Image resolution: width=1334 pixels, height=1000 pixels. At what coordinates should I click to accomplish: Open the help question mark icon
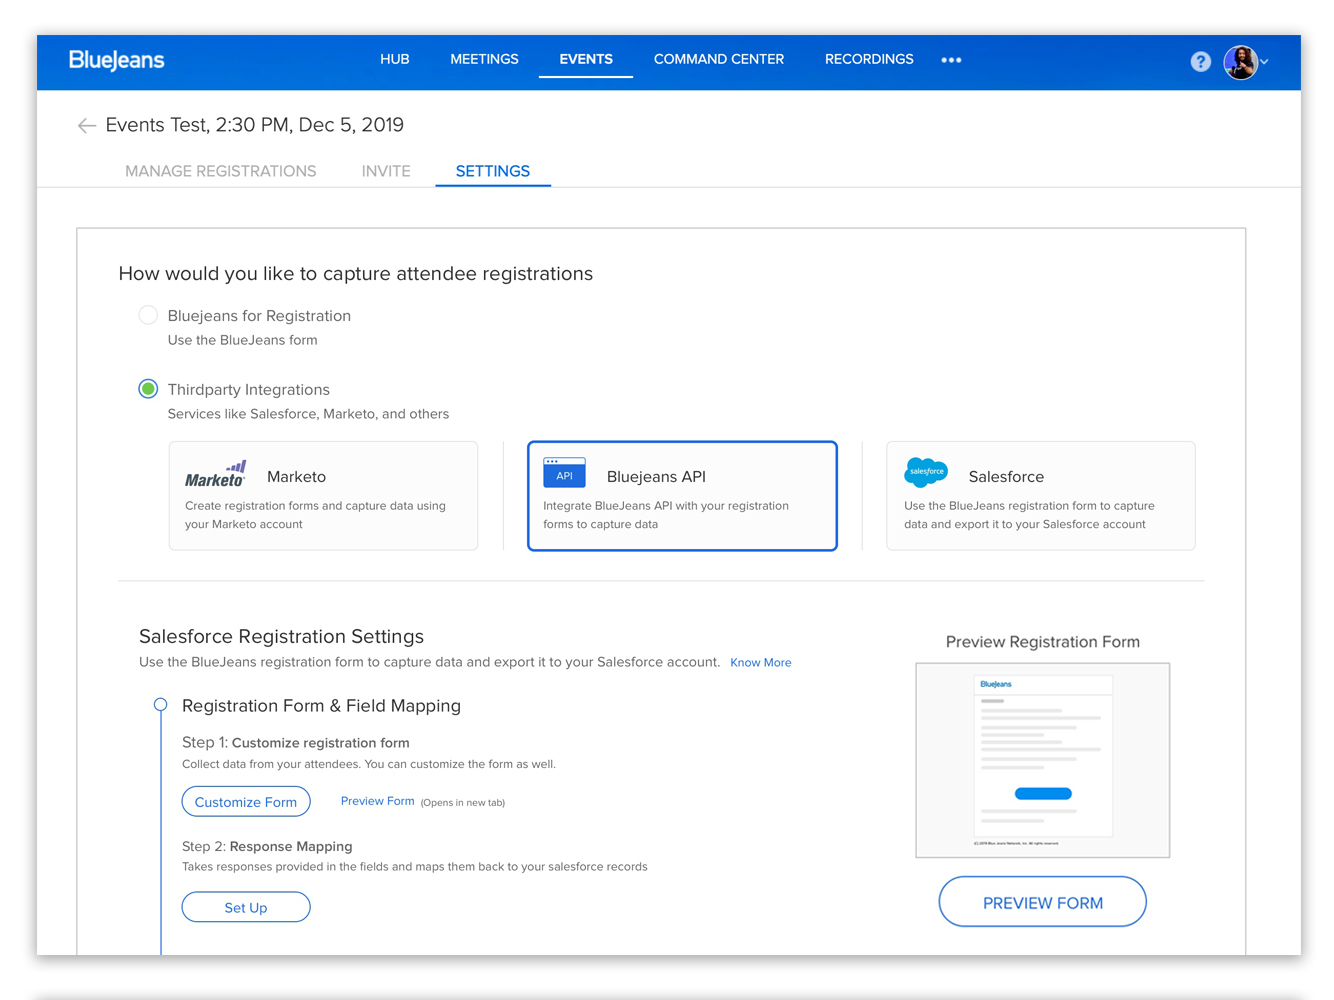click(1200, 61)
